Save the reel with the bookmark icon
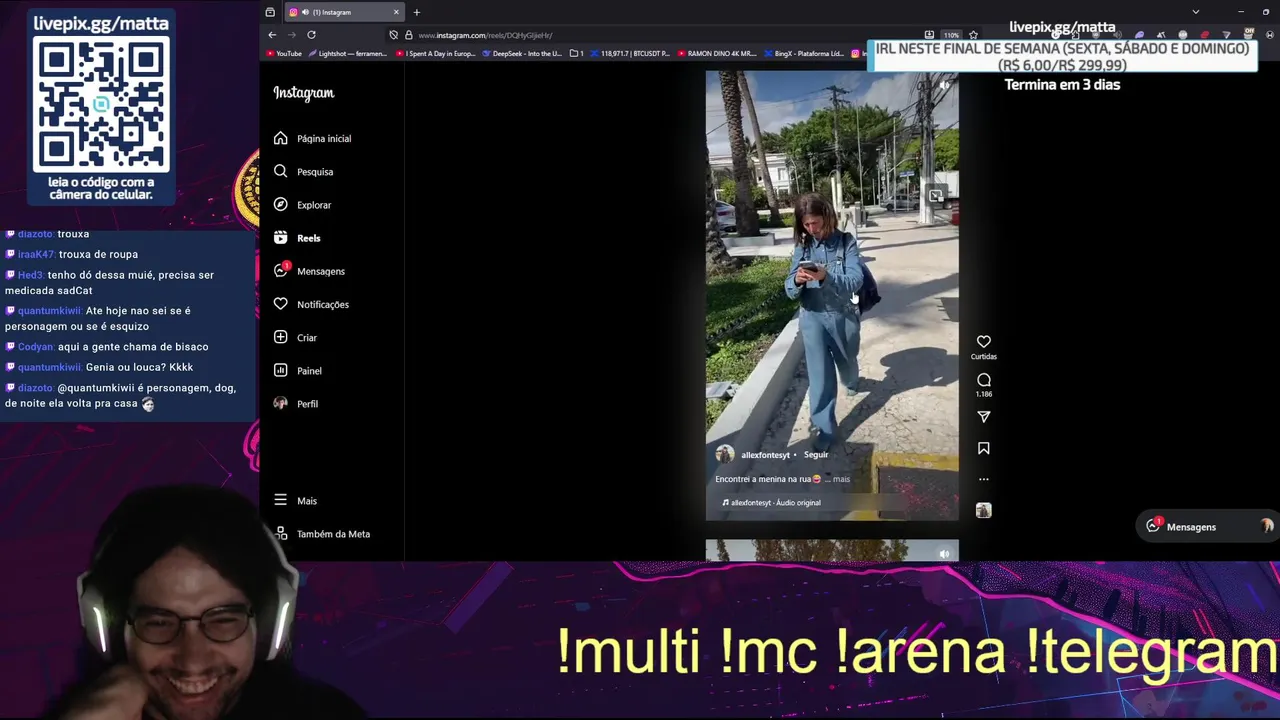This screenshot has height=720, width=1280. [x=984, y=448]
